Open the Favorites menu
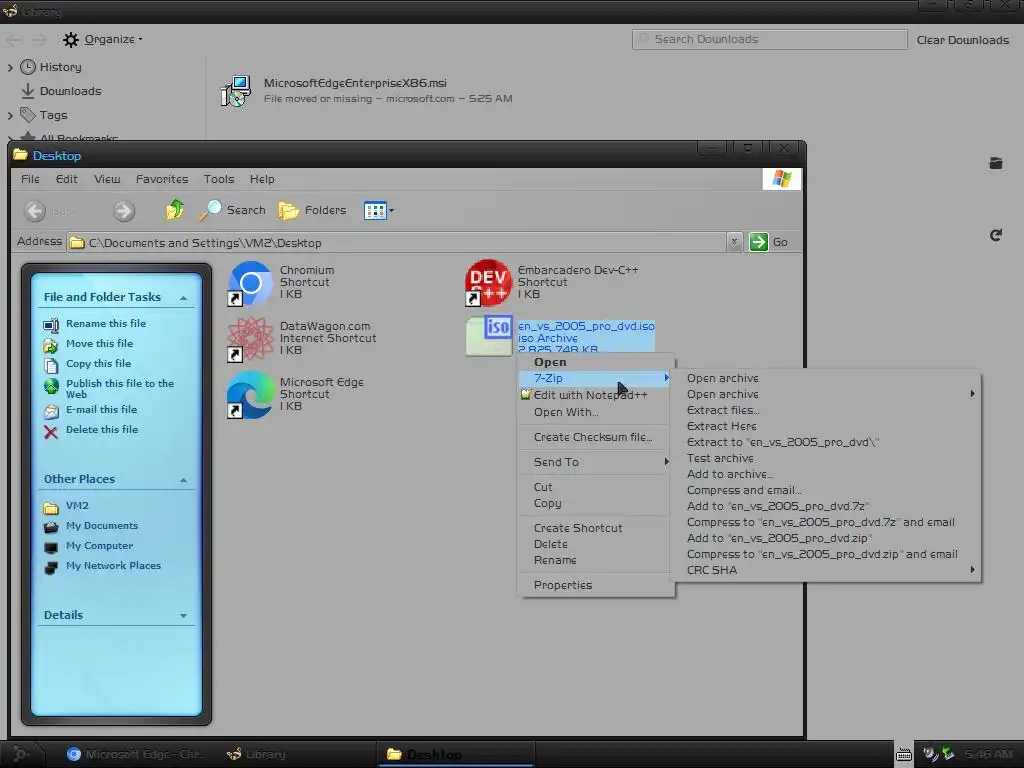 162,179
